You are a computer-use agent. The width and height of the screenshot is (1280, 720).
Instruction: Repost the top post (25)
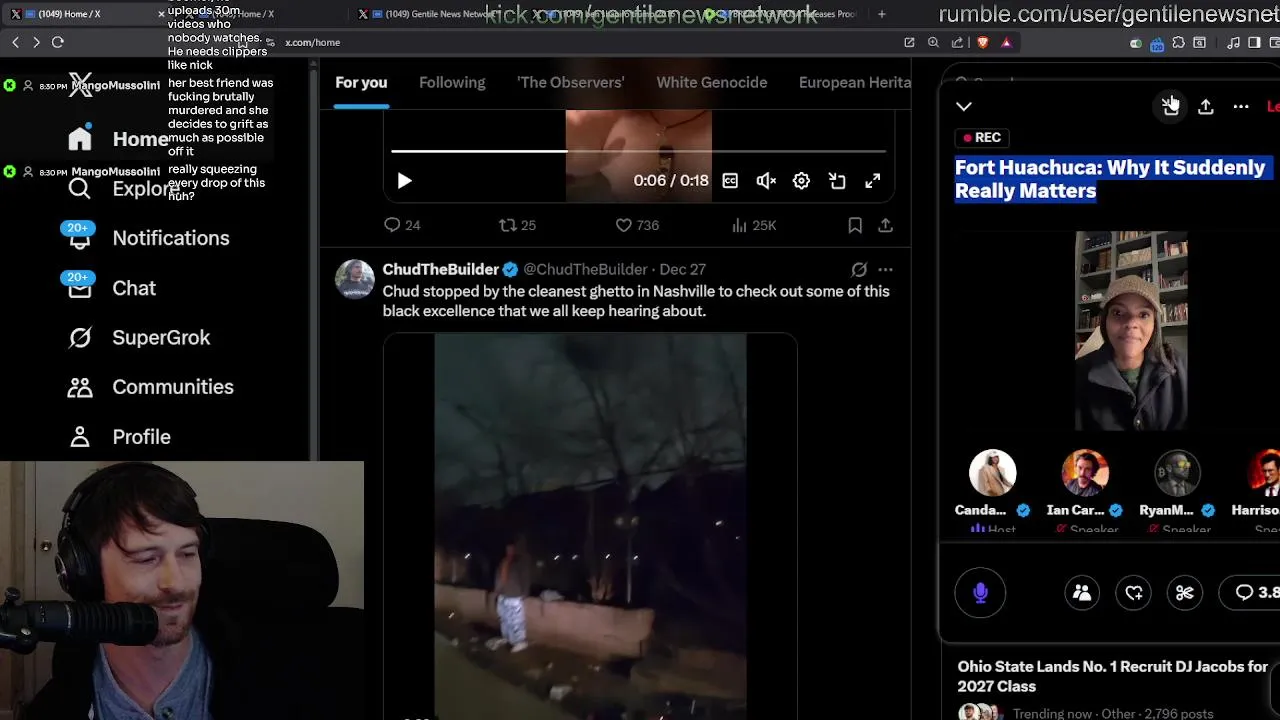click(517, 225)
